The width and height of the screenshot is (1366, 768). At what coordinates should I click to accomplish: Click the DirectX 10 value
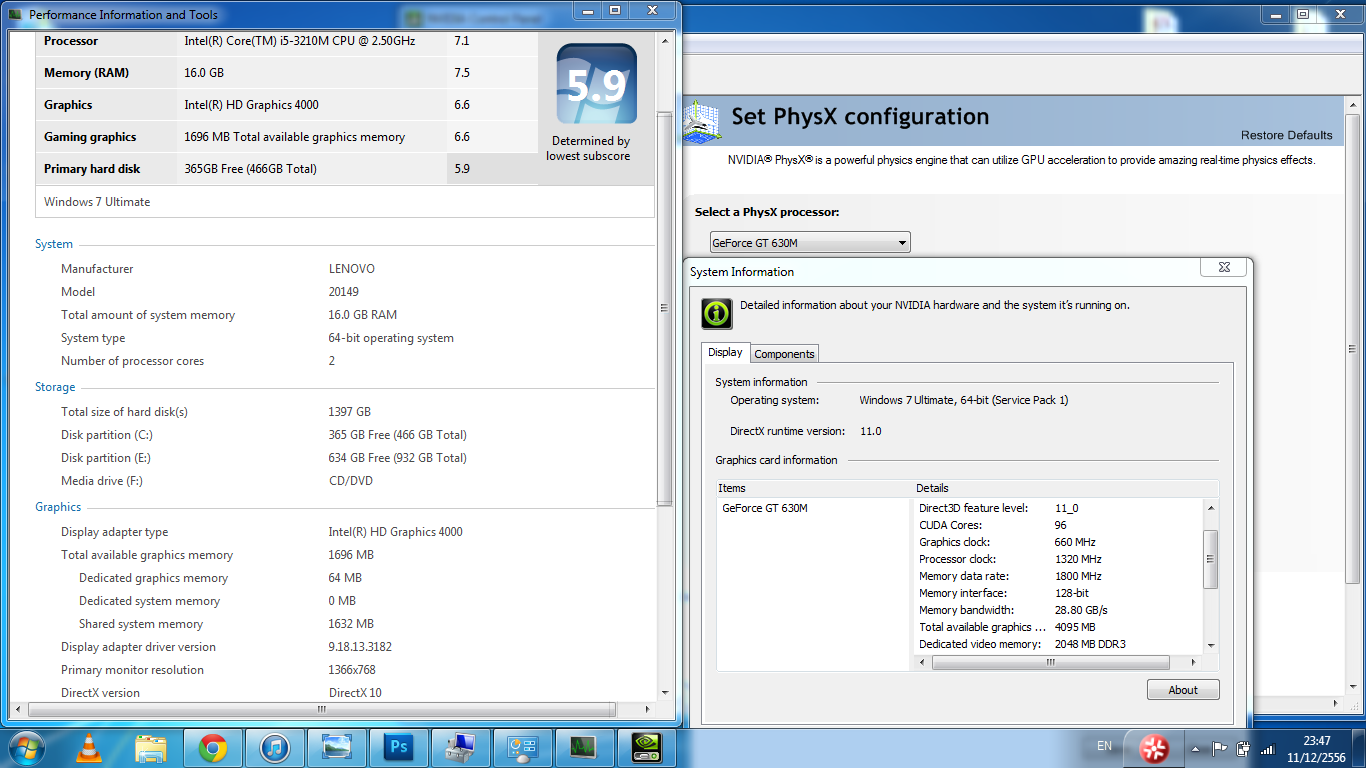(355, 693)
